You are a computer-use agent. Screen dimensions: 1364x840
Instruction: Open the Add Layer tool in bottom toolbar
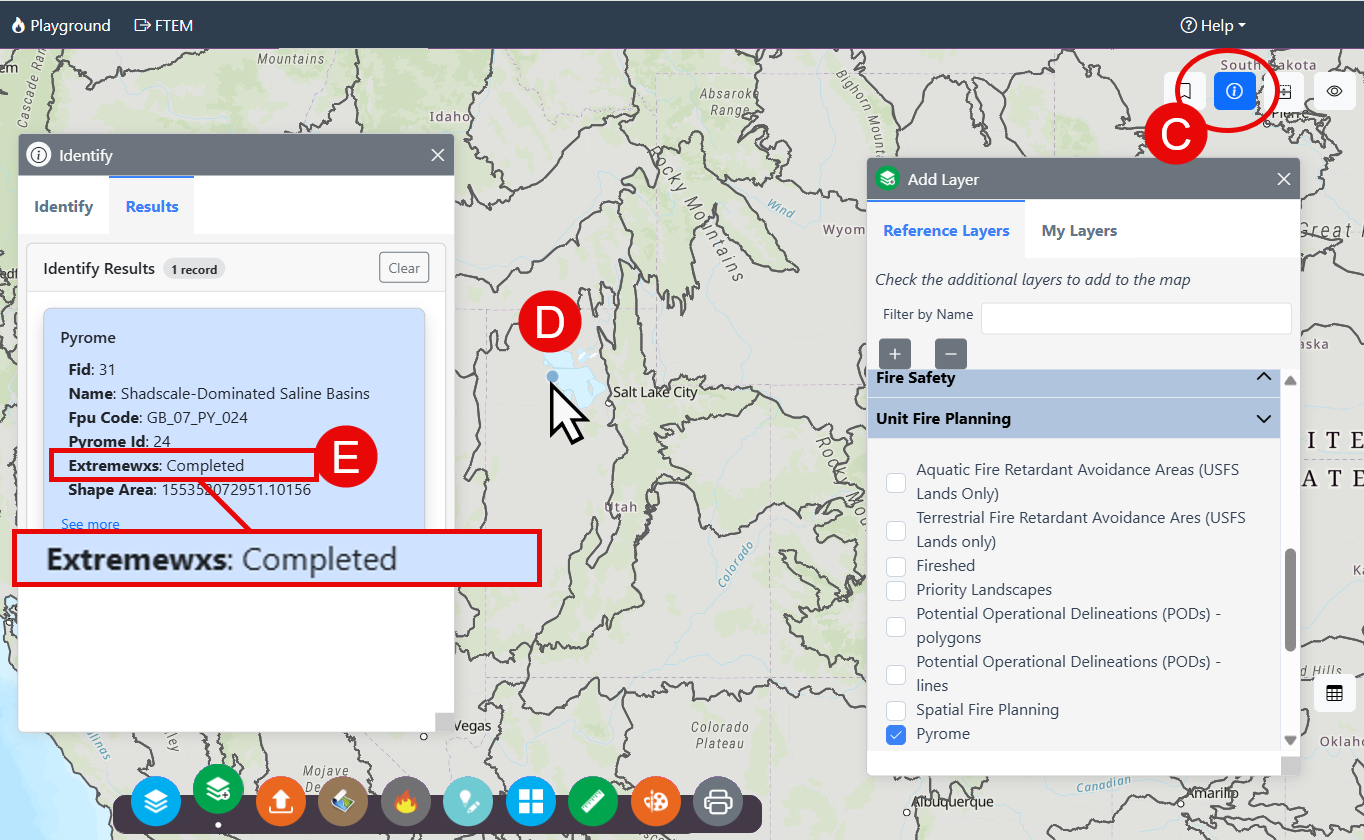218,791
